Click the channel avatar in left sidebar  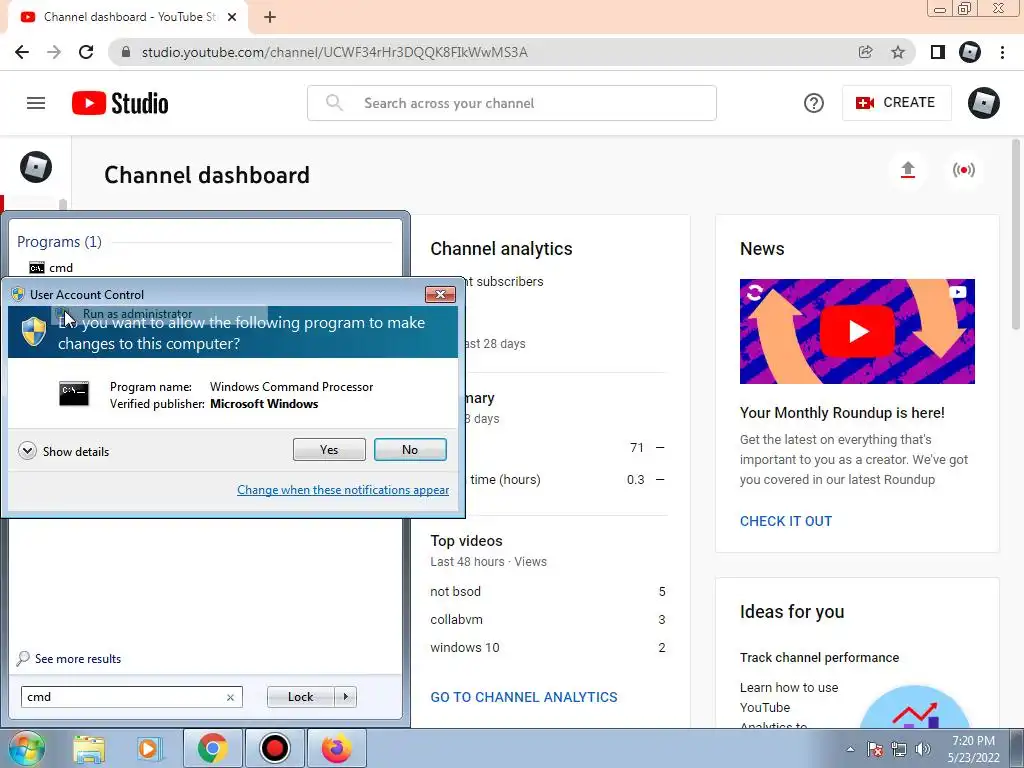[x=36, y=167]
